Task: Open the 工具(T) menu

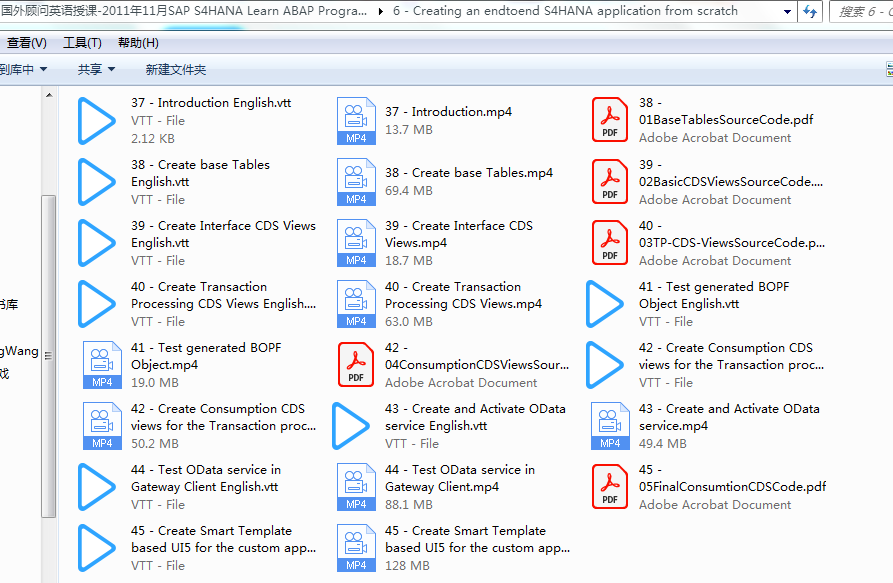Action: click(x=83, y=43)
